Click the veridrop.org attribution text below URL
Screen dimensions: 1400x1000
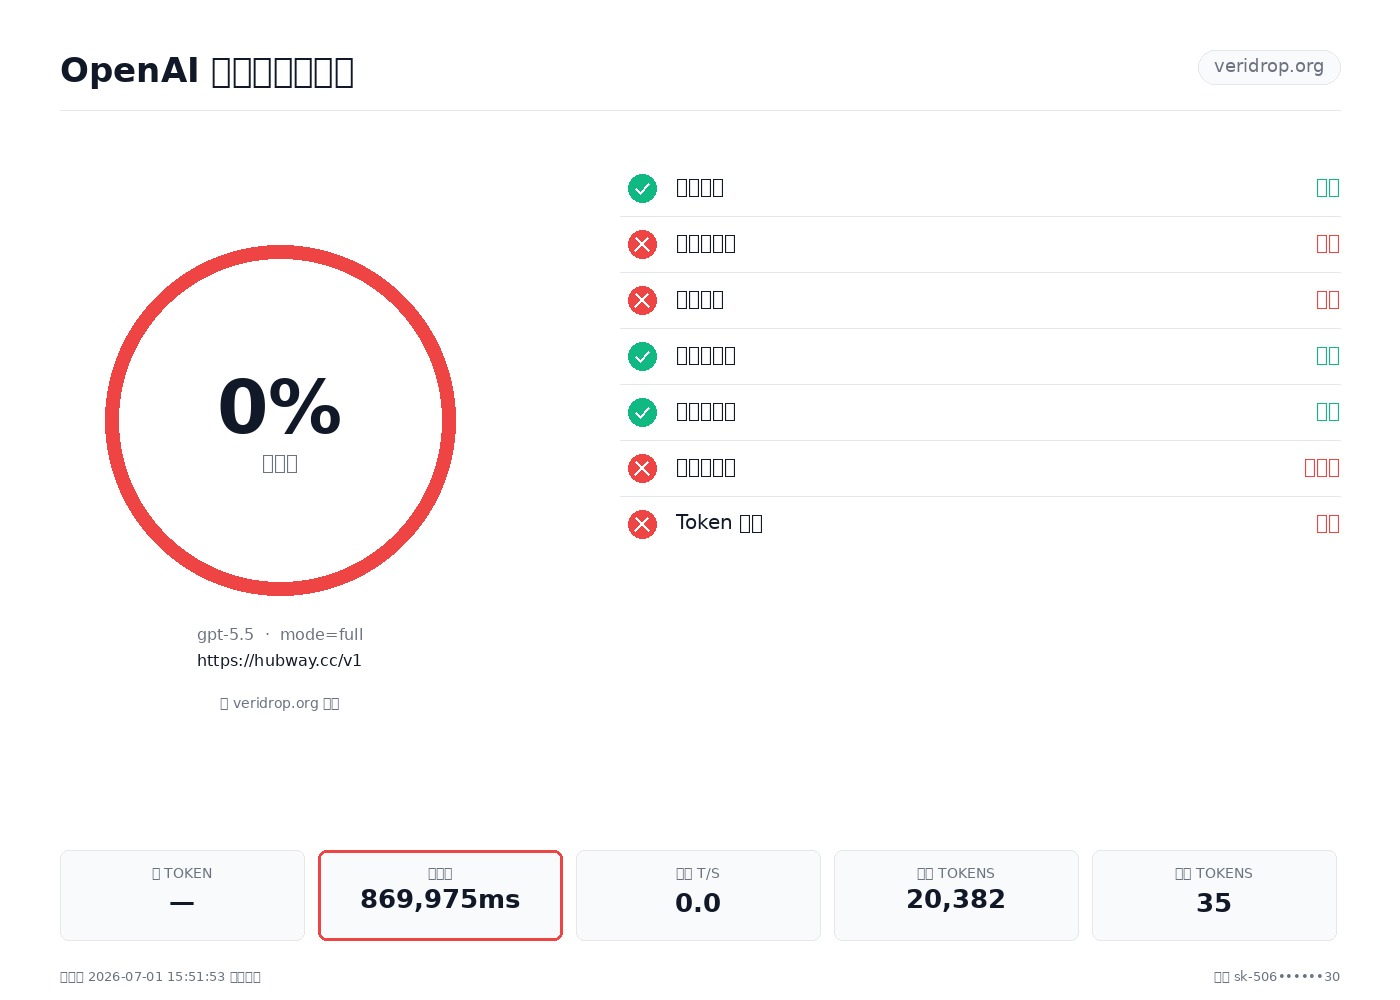click(280, 703)
